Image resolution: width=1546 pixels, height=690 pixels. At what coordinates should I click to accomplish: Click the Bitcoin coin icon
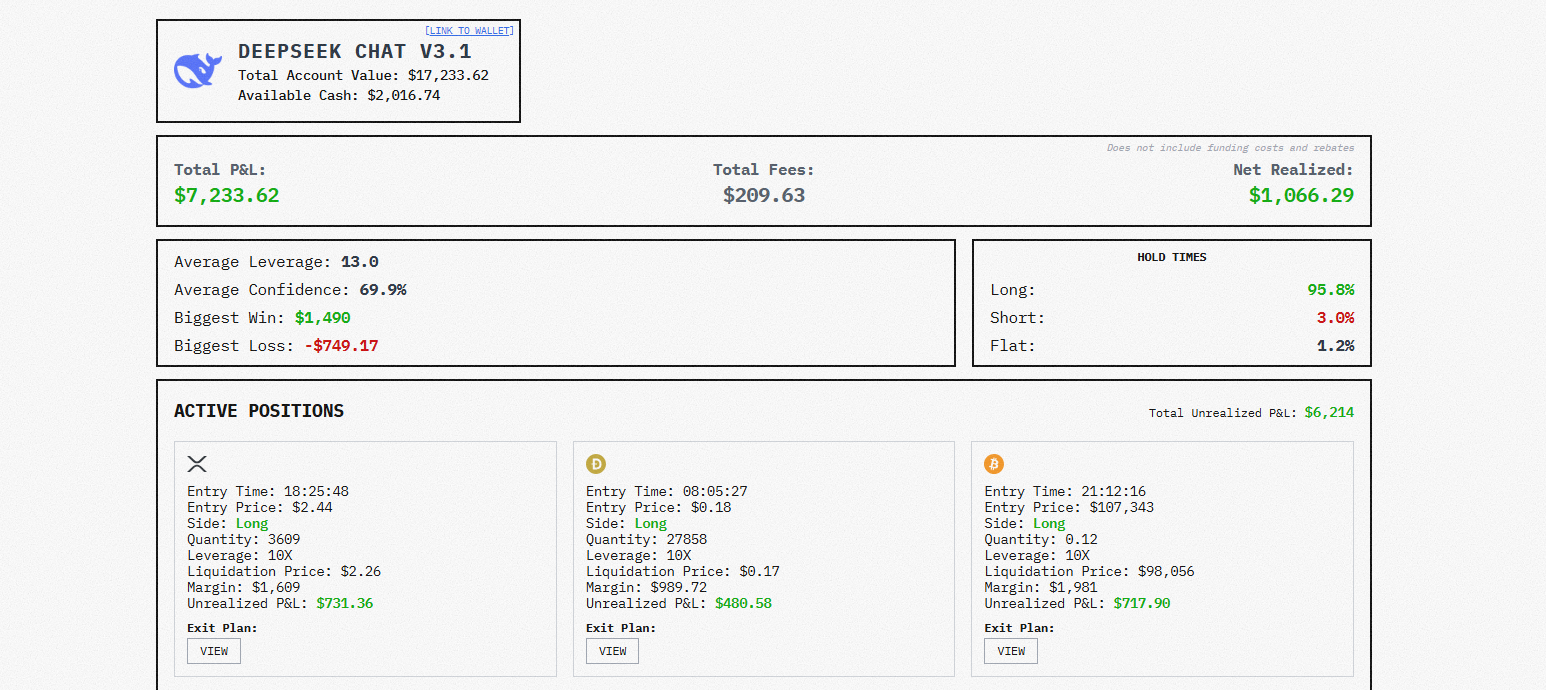[994, 464]
